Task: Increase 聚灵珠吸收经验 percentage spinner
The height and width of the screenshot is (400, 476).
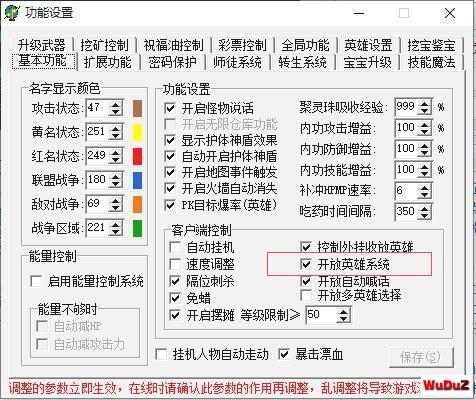Action: 424,104
